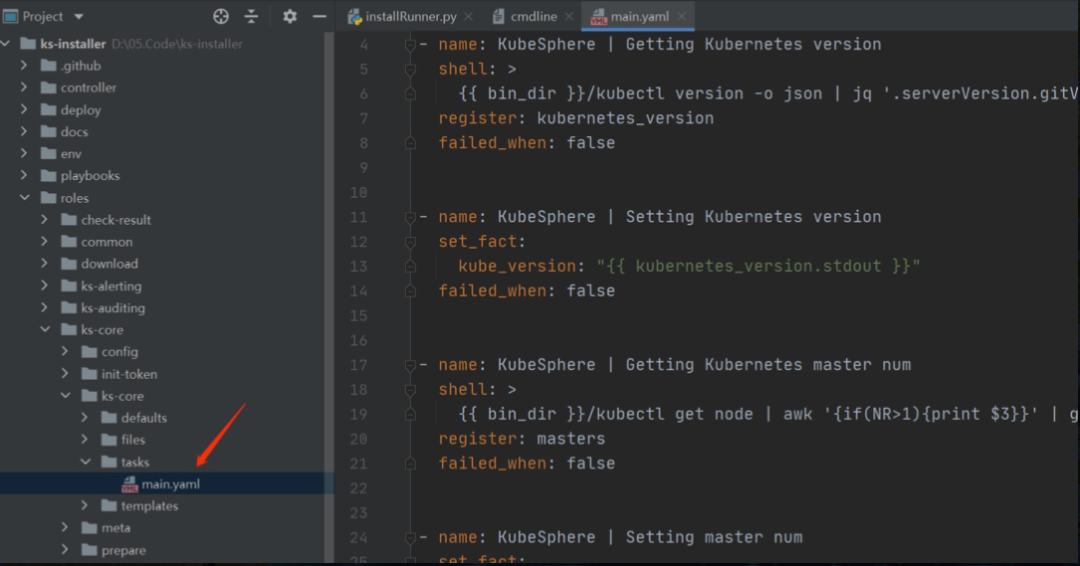The width and height of the screenshot is (1080, 566).
Task: Select the main.yaml editor tab
Action: tap(639, 17)
